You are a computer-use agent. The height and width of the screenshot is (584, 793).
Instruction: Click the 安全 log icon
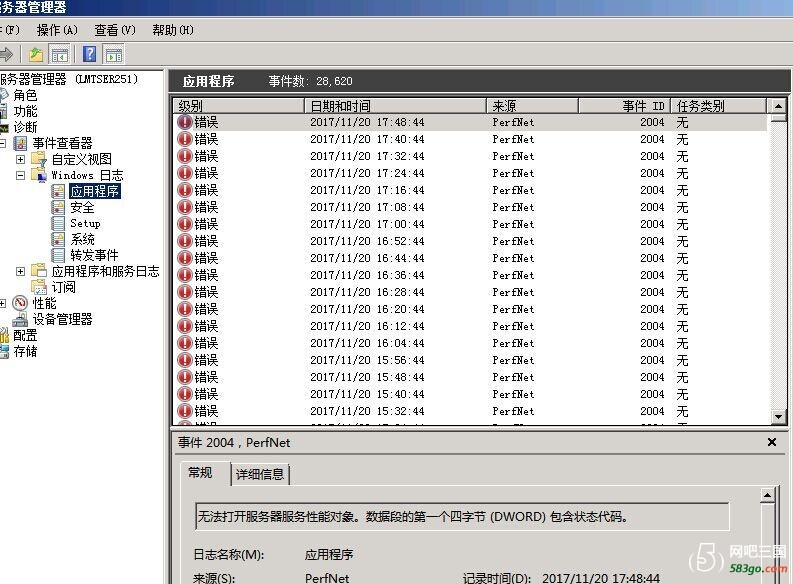59,207
